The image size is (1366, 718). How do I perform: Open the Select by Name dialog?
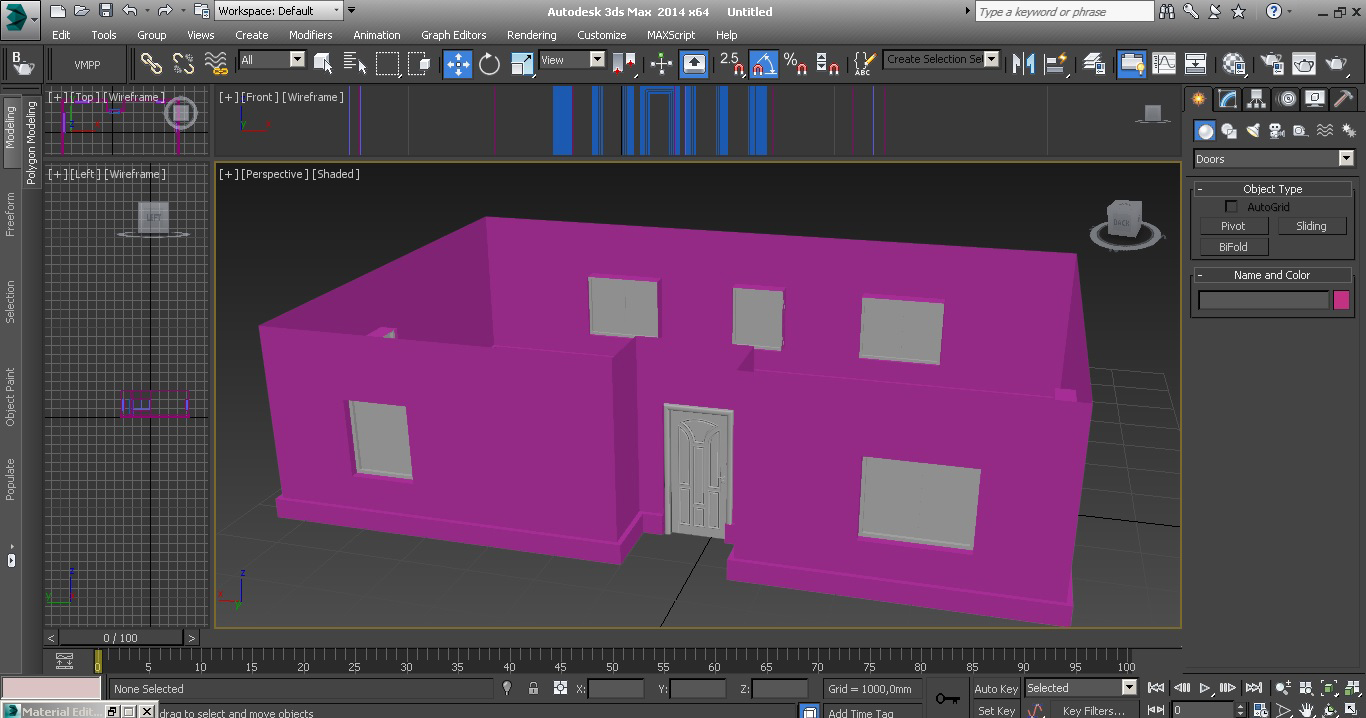click(x=355, y=64)
